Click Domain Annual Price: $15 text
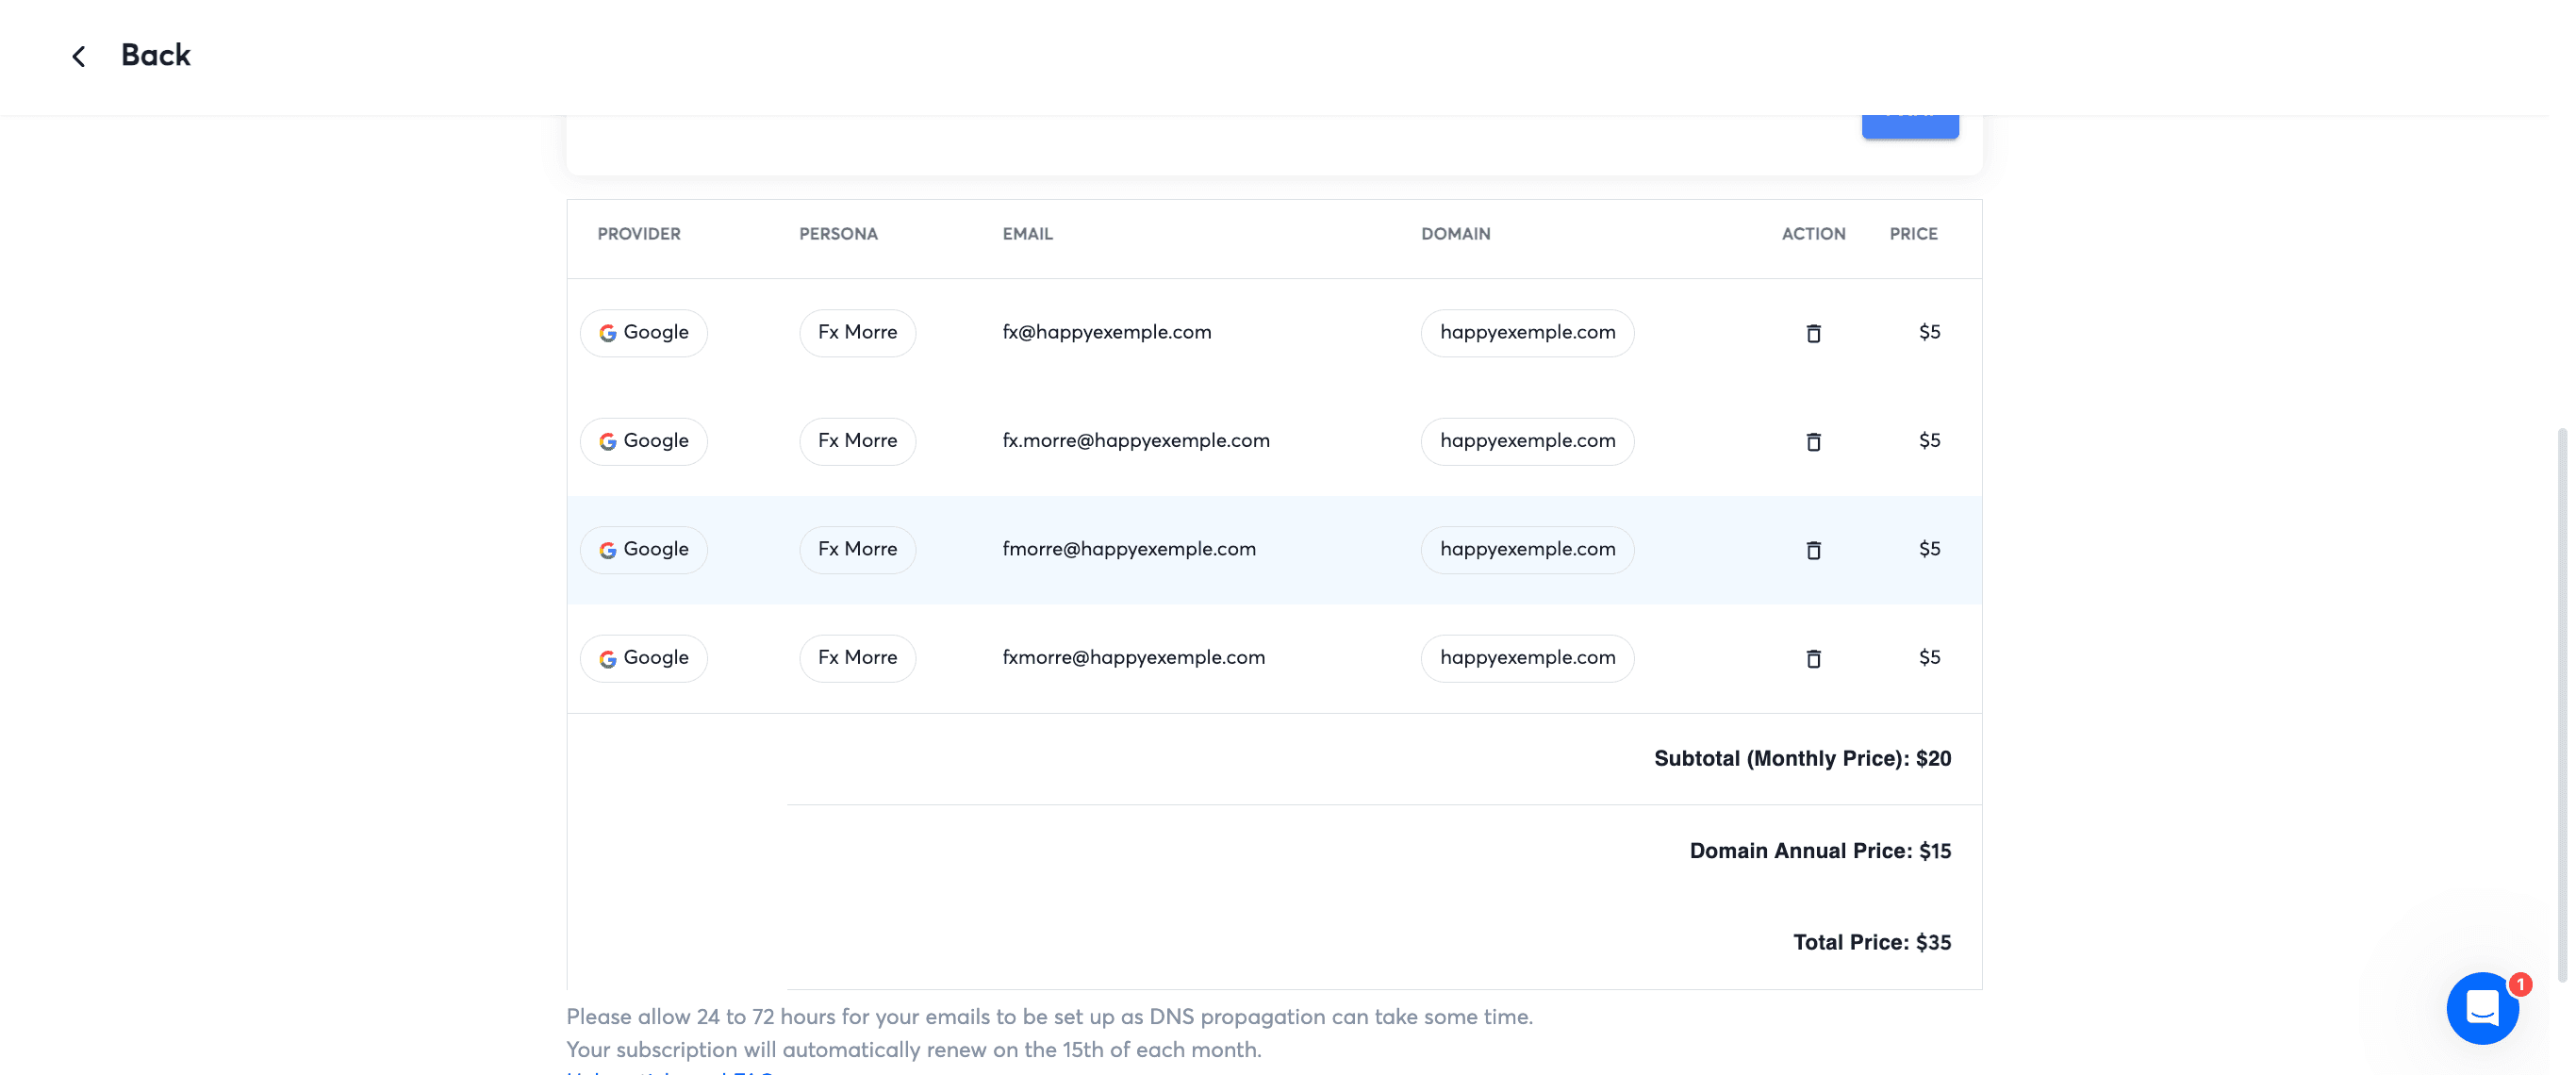The width and height of the screenshot is (2576, 1075). click(1820, 851)
